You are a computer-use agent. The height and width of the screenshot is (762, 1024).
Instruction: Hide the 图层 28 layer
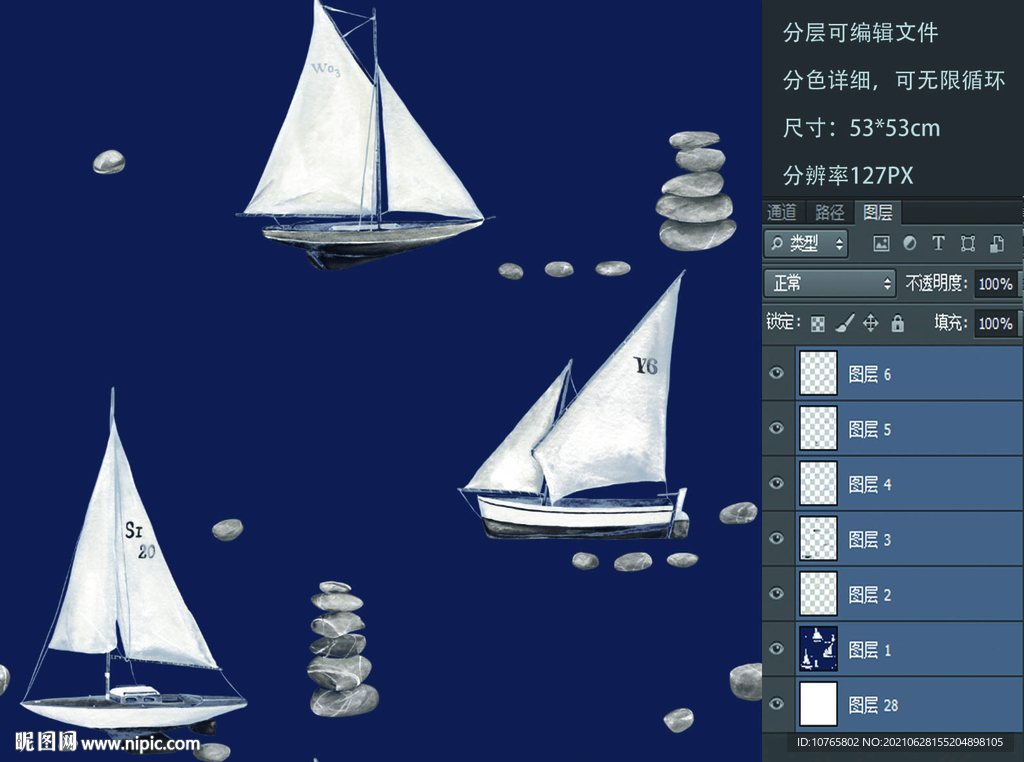[x=777, y=705]
